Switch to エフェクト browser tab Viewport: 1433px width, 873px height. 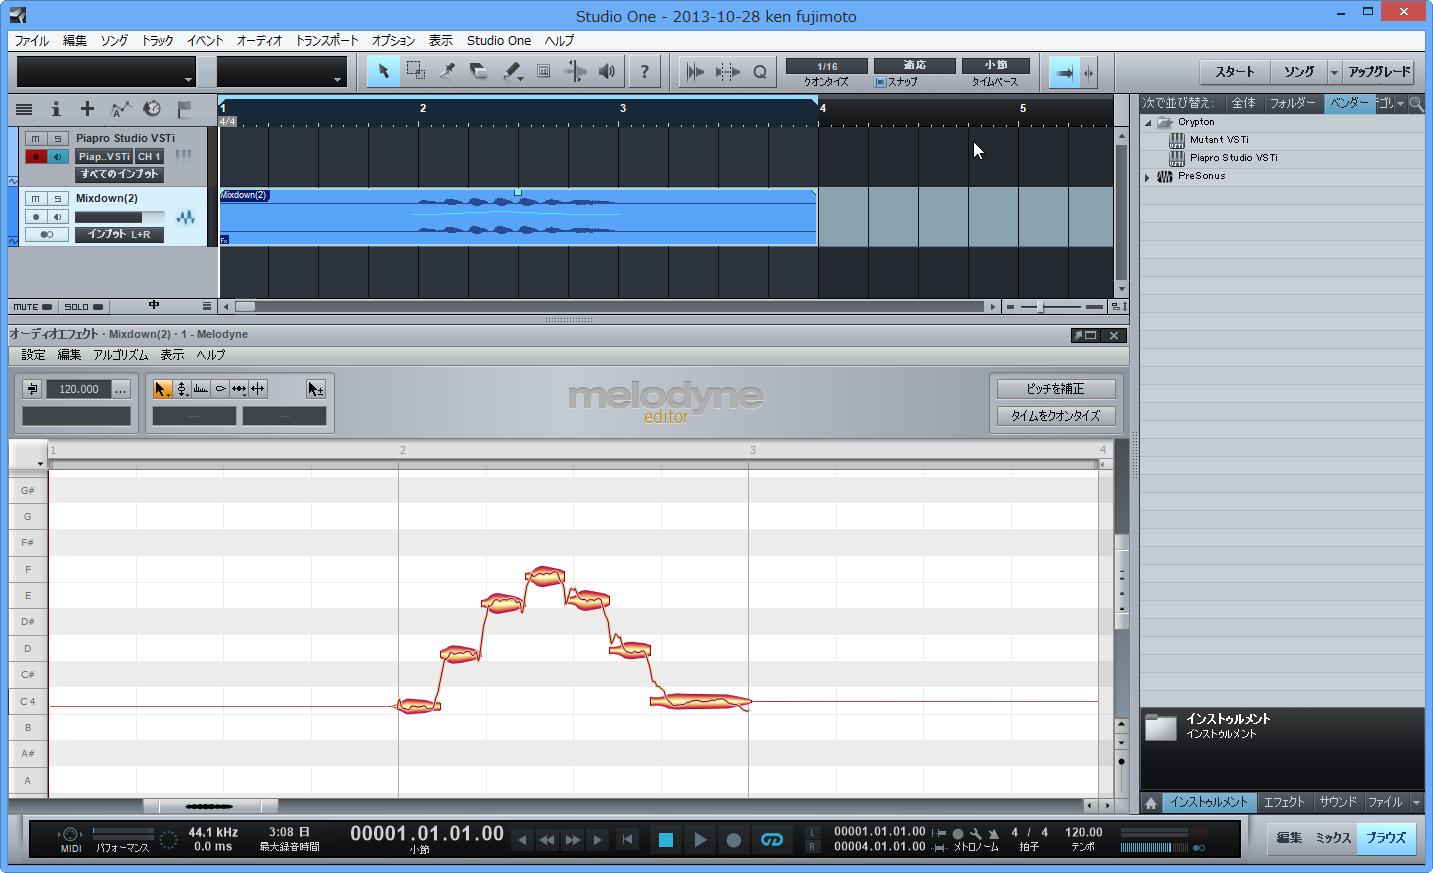pyautogui.click(x=1284, y=803)
